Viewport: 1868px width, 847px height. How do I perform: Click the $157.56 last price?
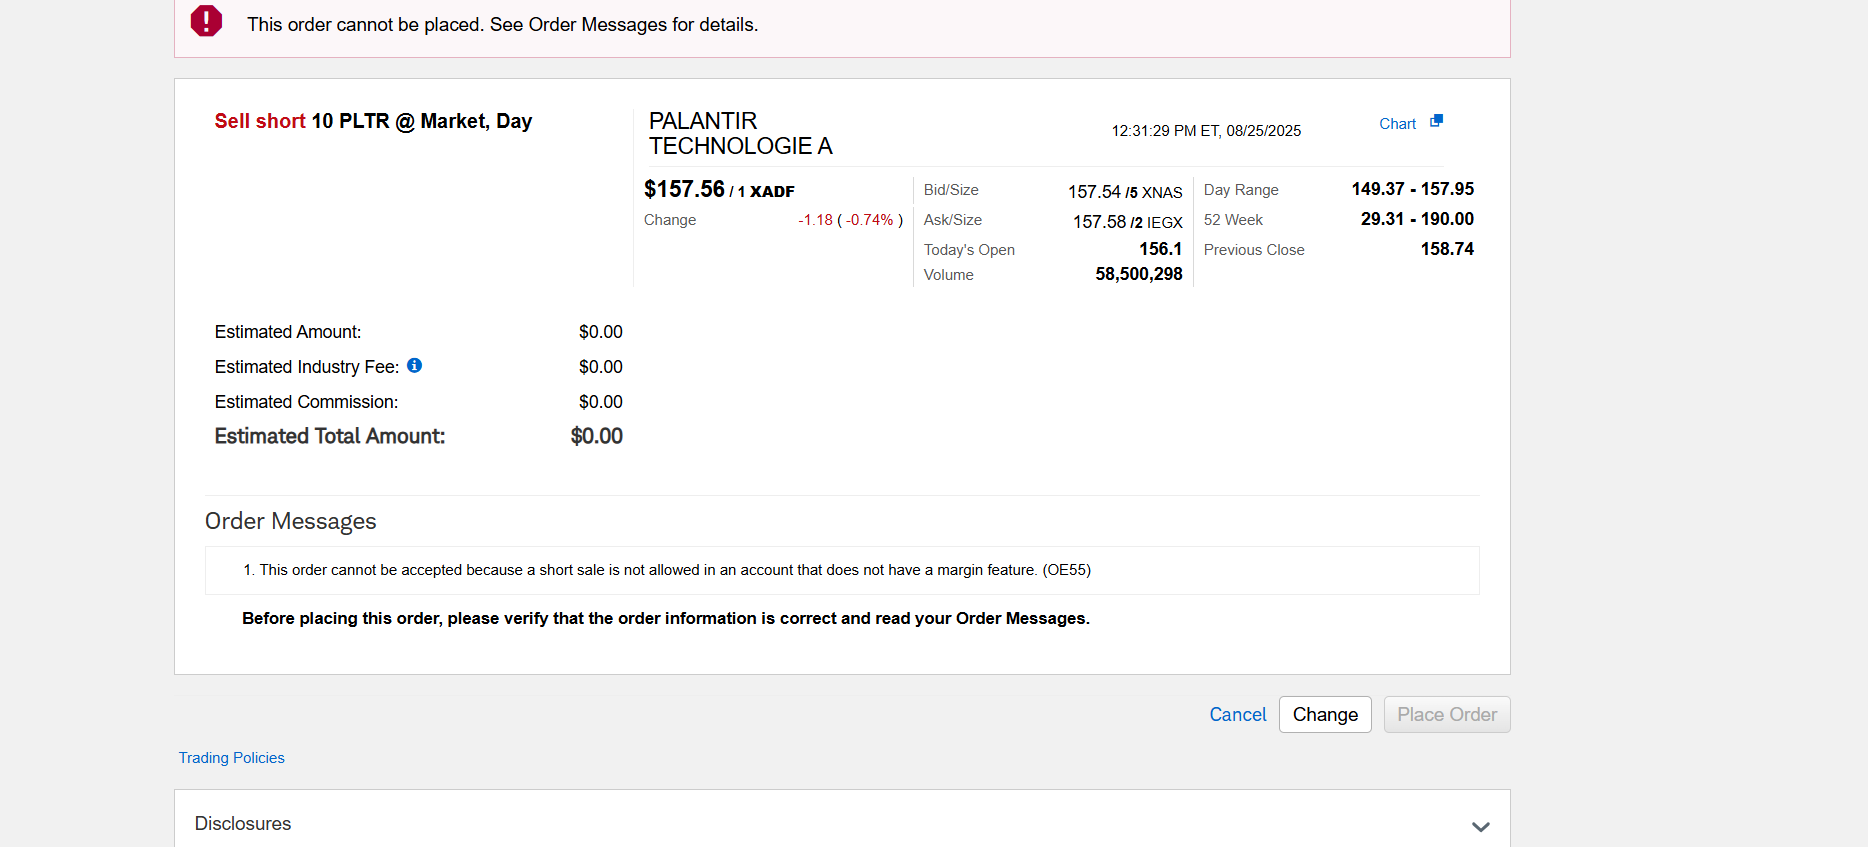[x=684, y=189]
